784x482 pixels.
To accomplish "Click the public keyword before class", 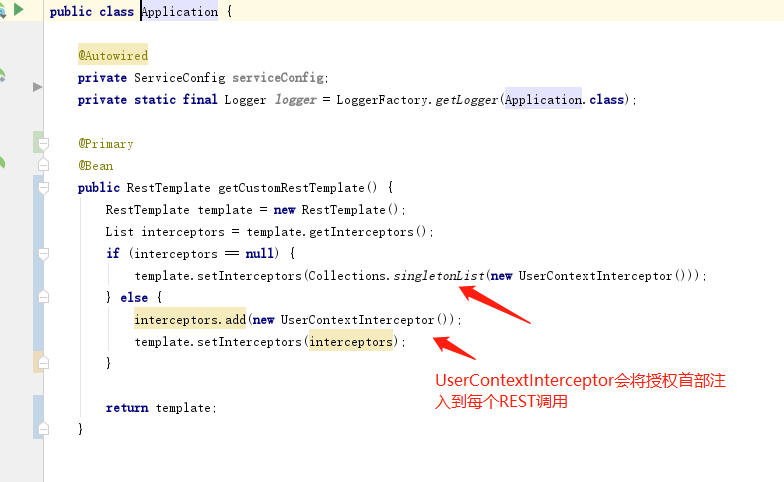I will [x=70, y=12].
